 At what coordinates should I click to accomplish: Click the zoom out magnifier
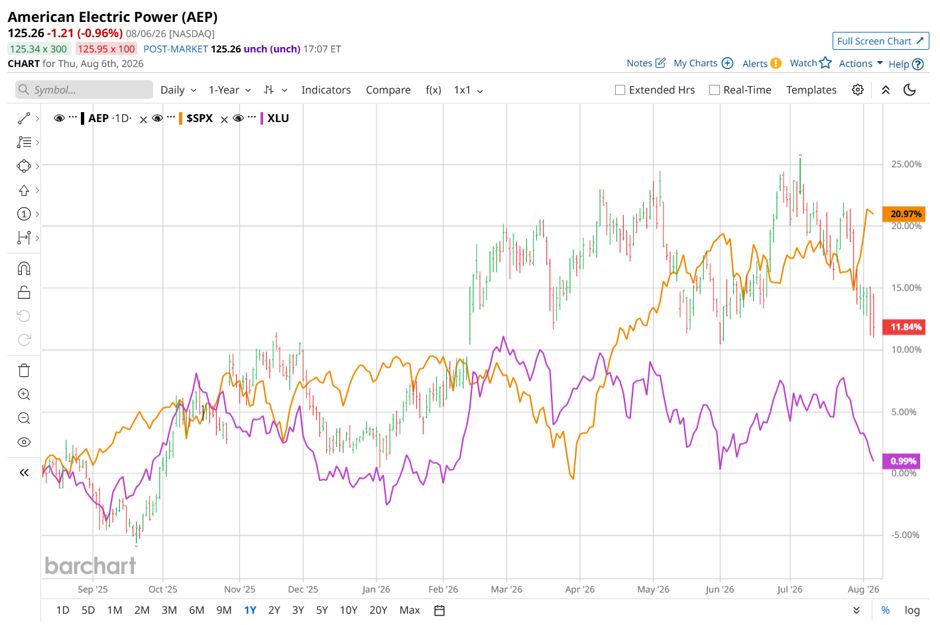click(x=24, y=418)
